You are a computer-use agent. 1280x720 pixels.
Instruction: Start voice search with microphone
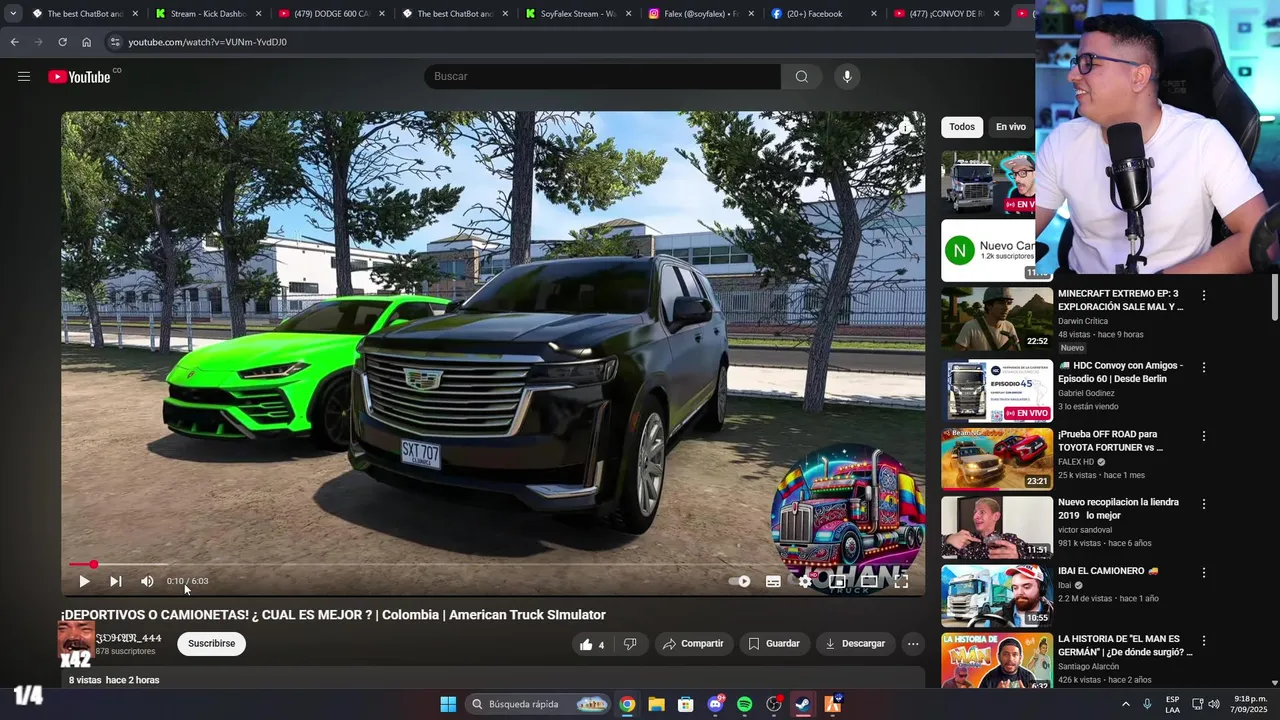click(x=847, y=76)
